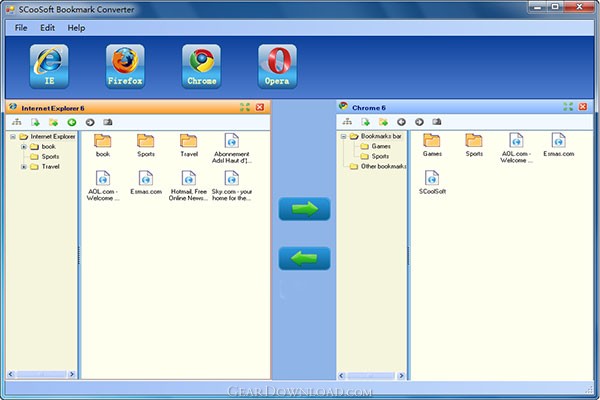The width and height of the screenshot is (600, 400).
Task: Transfer bookmarks with the left arrow button
Action: [305, 259]
